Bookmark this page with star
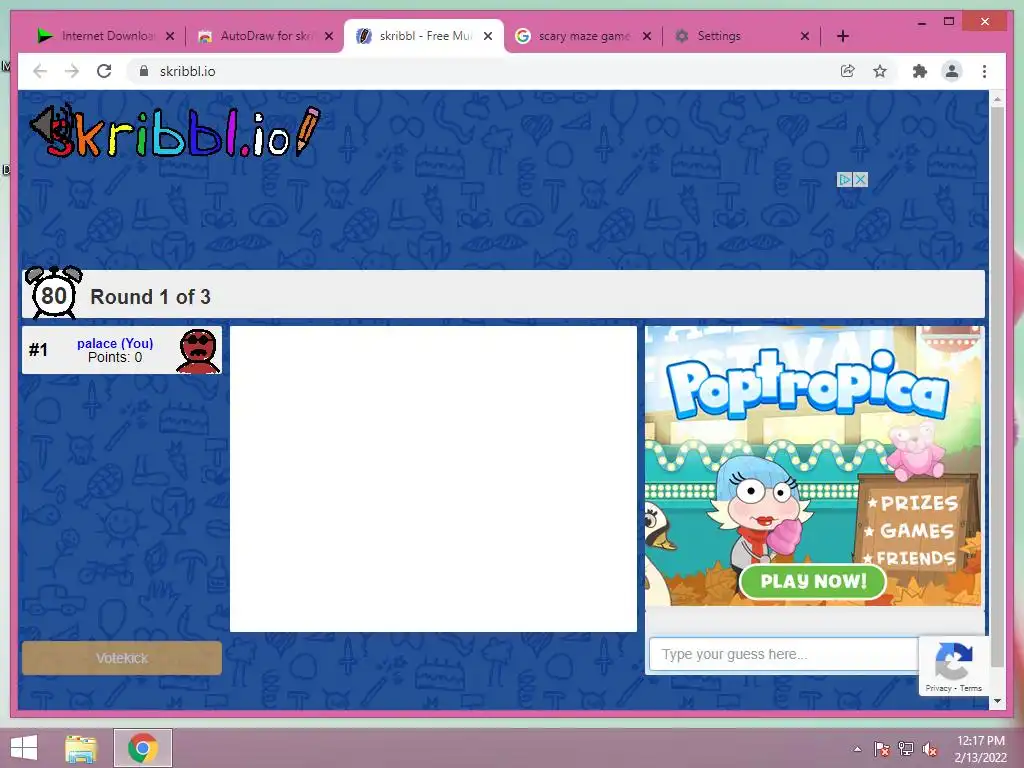The width and height of the screenshot is (1024, 768). (x=880, y=71)
